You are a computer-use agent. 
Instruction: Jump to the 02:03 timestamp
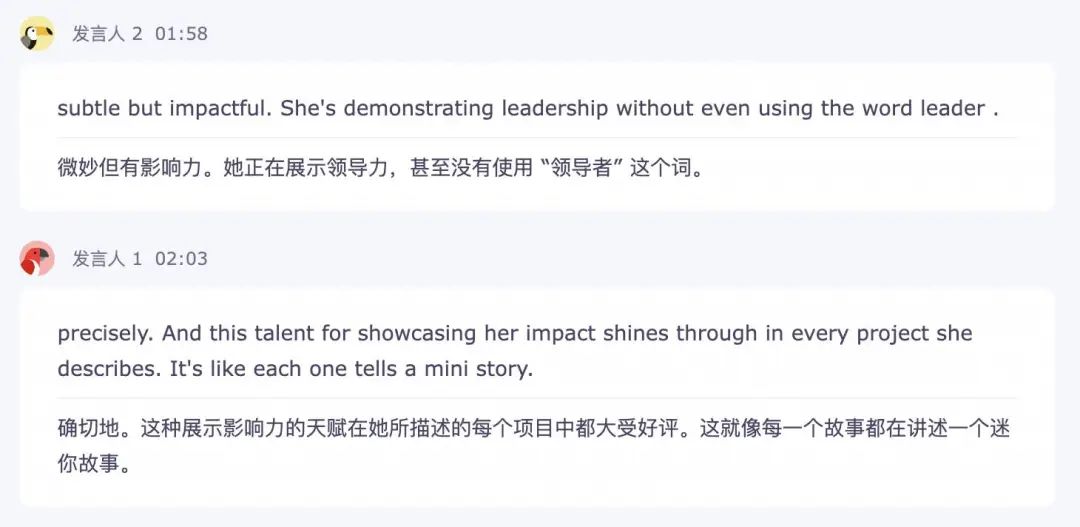(x=181, y=259)
